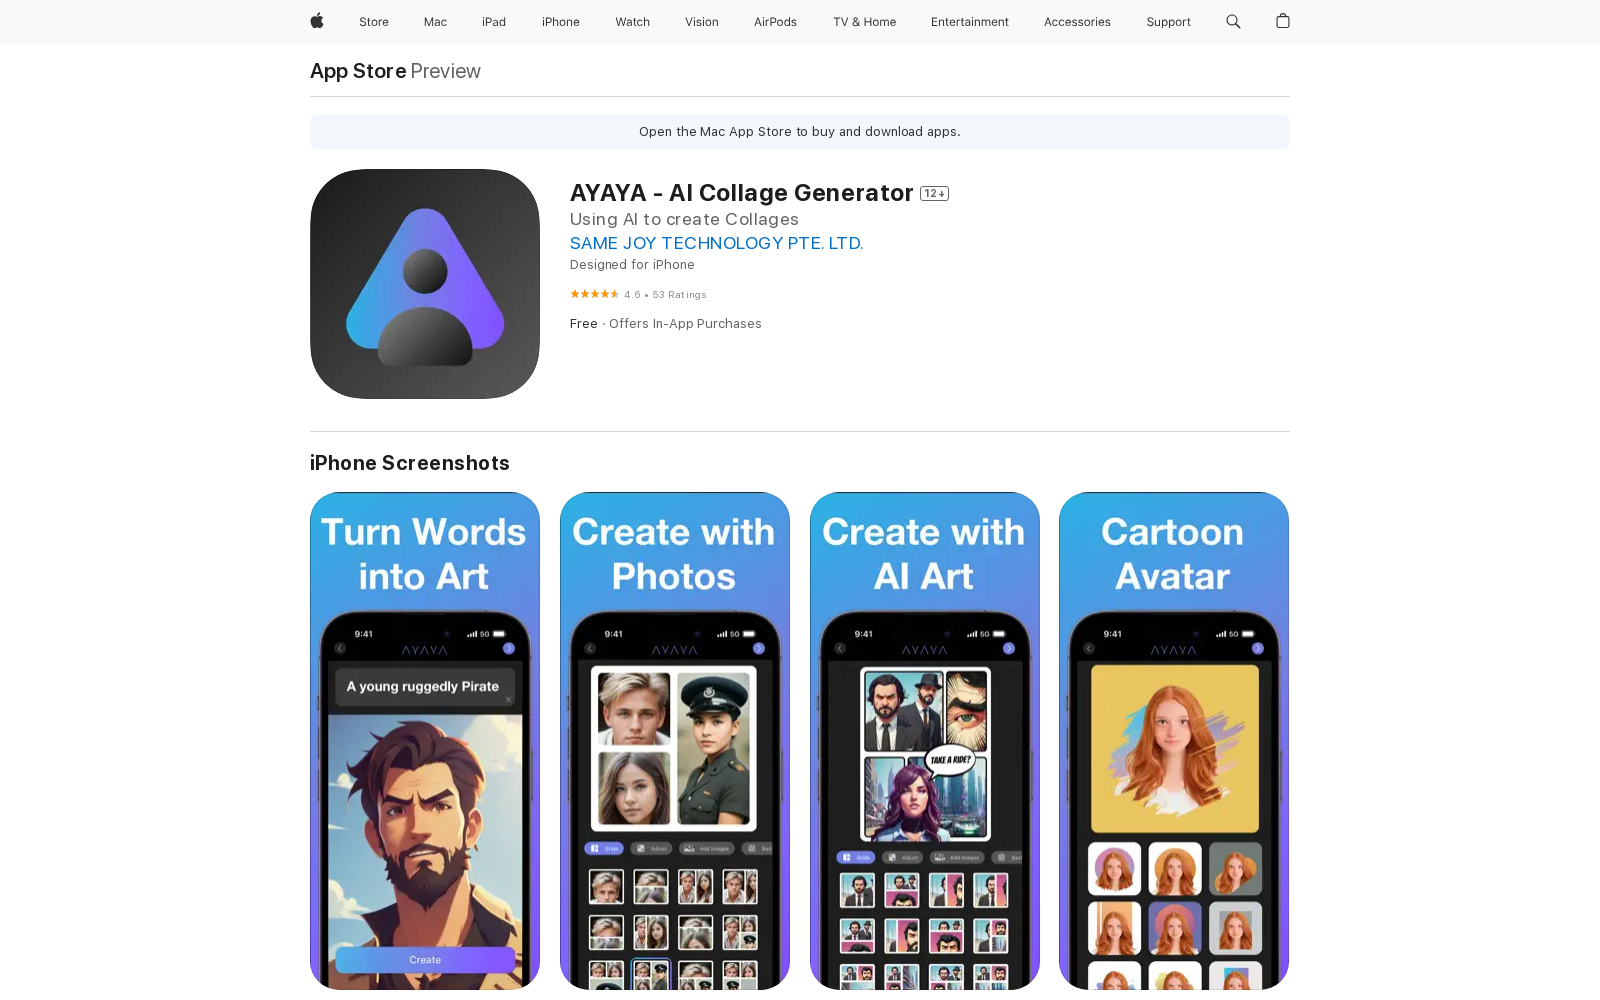Open the Accessories menu

click(x=1077, y=22)
